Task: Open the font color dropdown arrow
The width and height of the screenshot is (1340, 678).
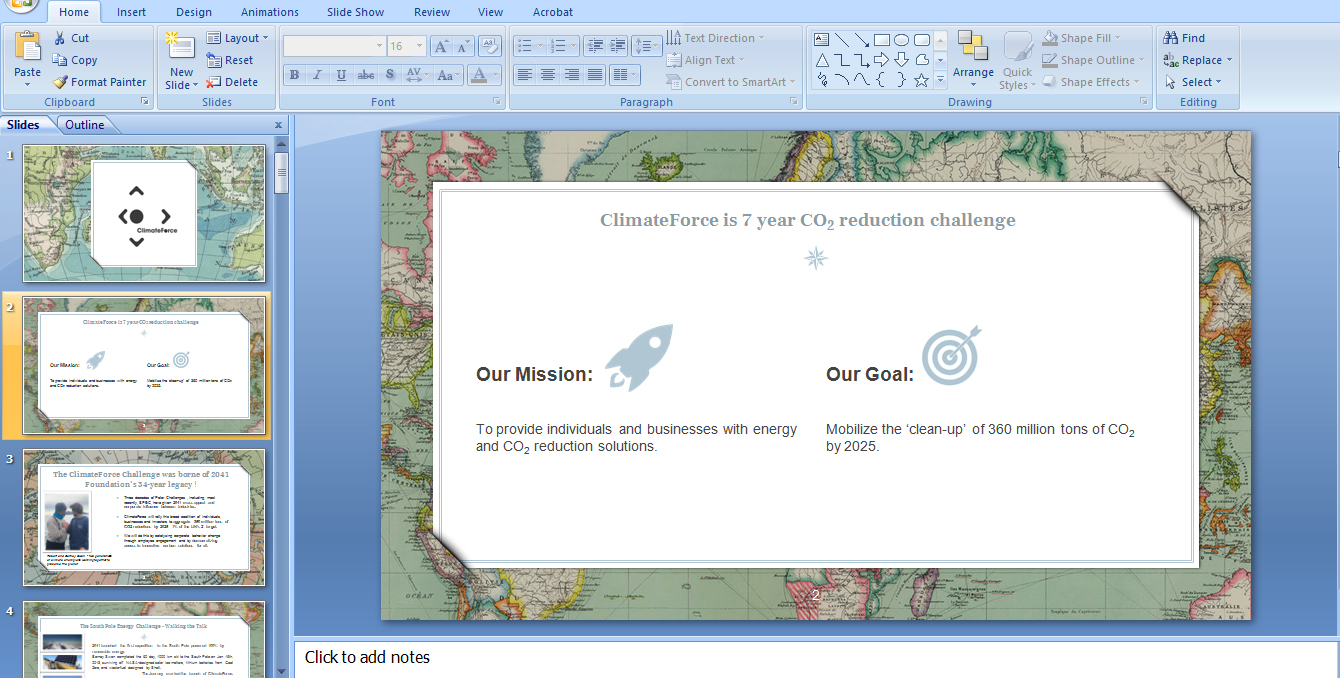Action: [x=496, y=75]
